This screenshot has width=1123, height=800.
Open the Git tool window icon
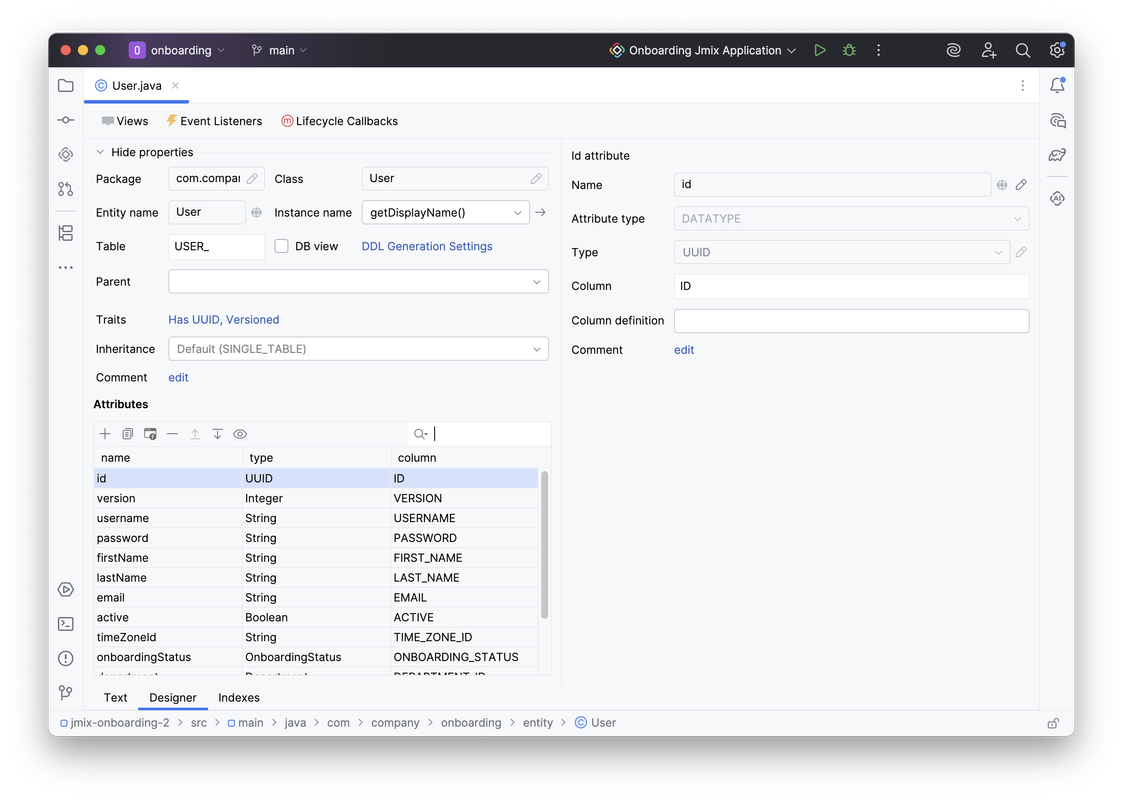coord(66,693)
